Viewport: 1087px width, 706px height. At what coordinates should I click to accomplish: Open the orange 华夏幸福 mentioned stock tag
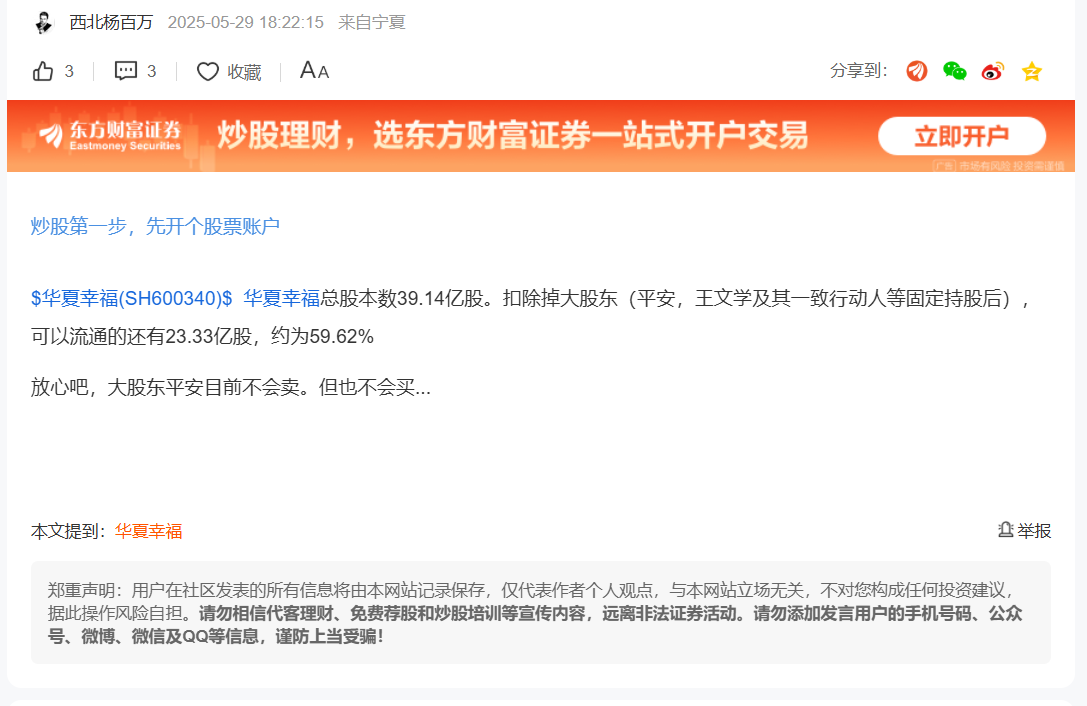(148, 531)
